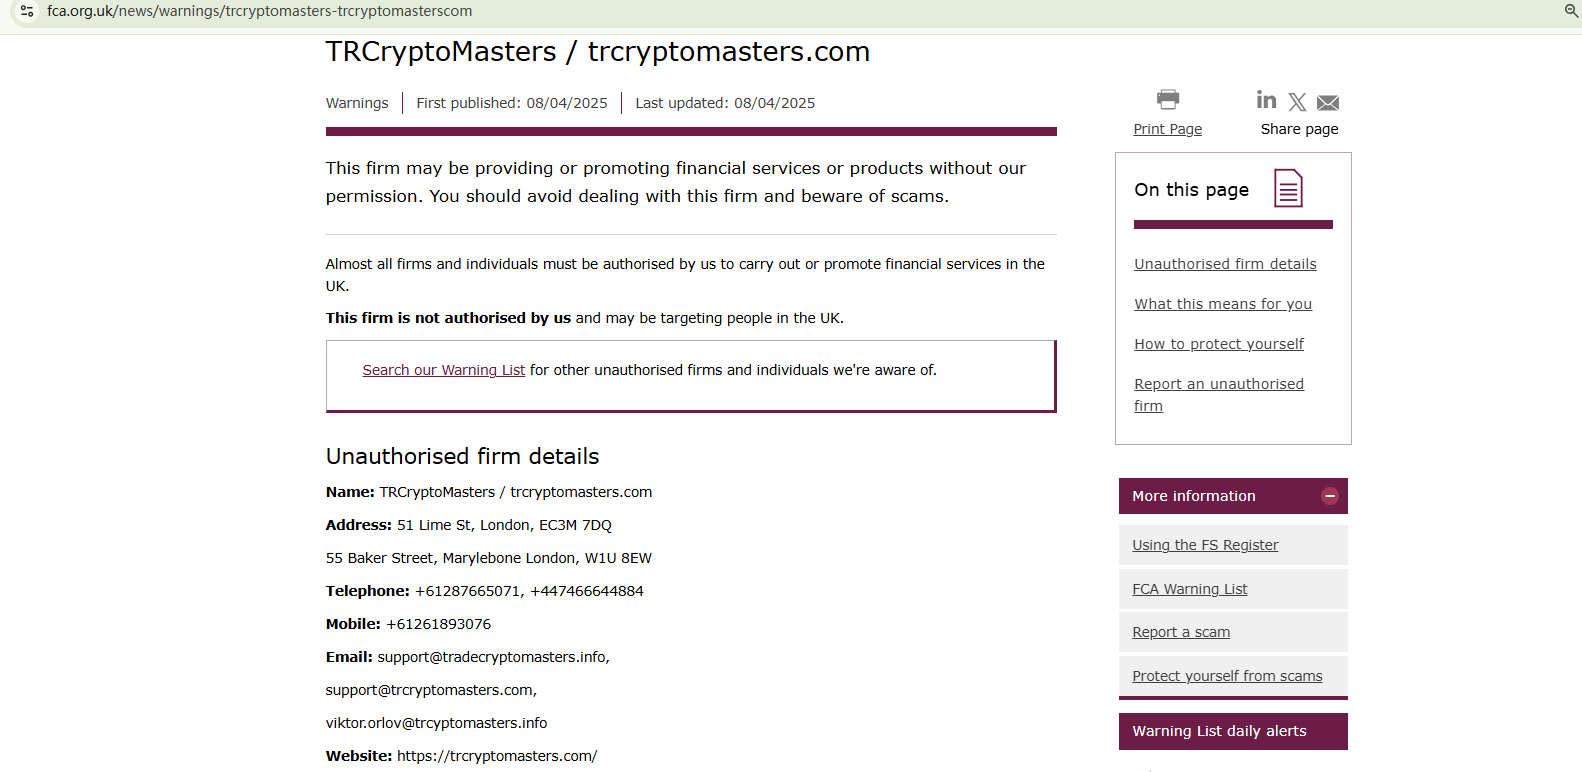
Task: Click the On this page document icon
Action: click(x=1288, y=188)
